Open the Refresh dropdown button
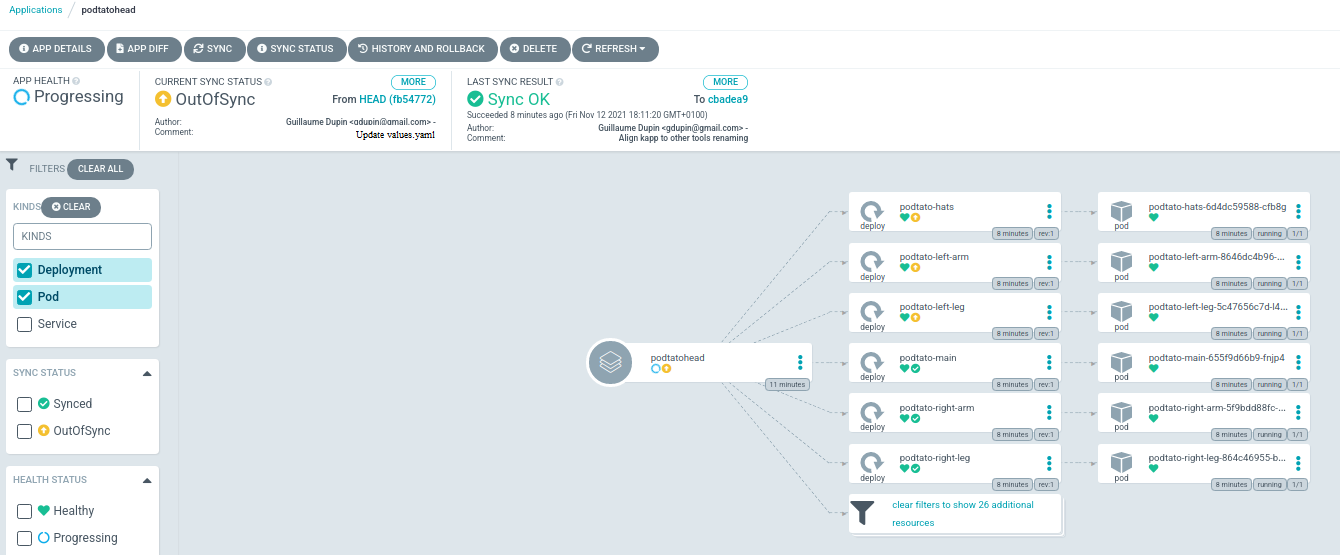 click(x=614, y=49)
